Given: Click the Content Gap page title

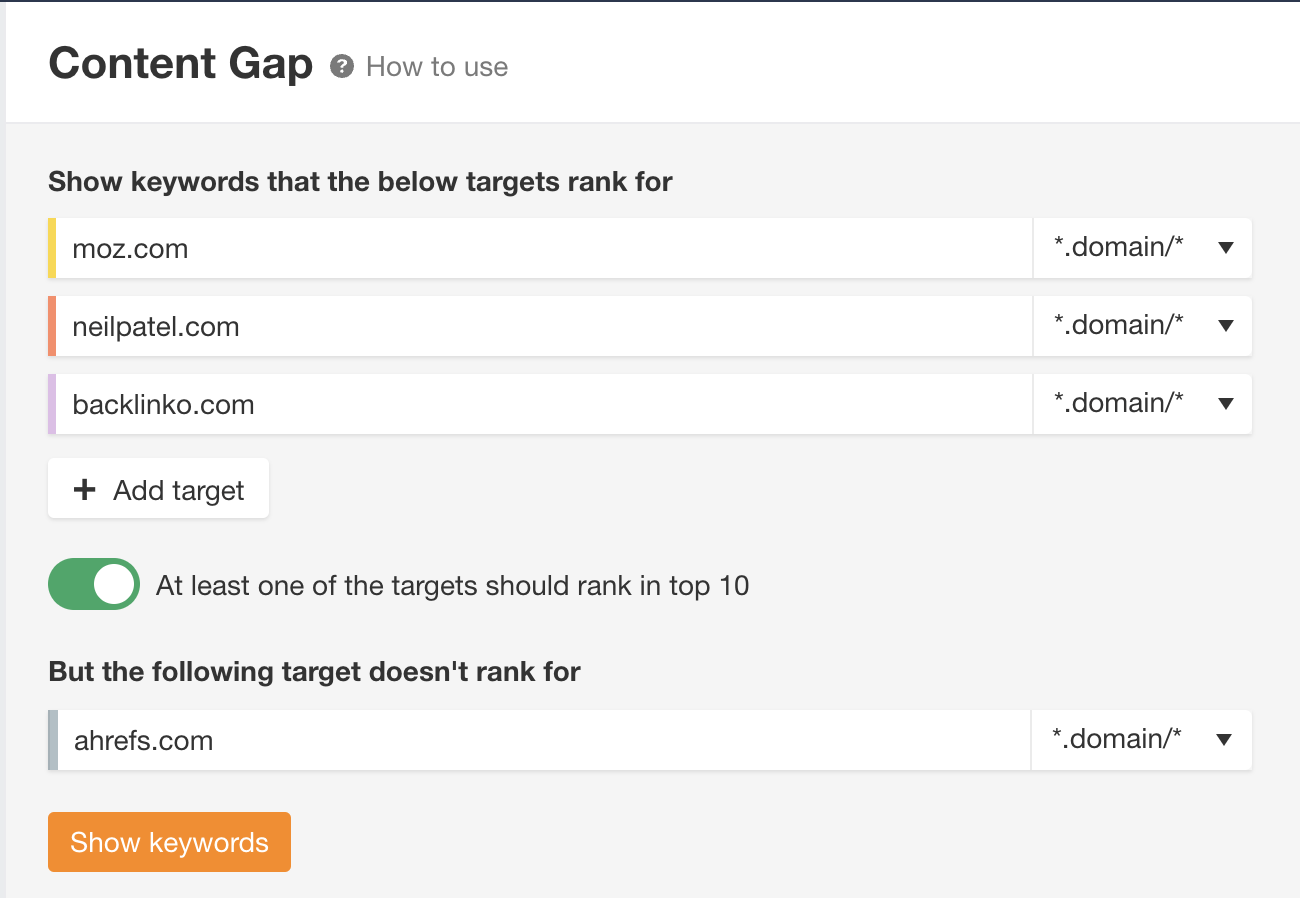Looking at the screenshot, I should tap(180, 63).
